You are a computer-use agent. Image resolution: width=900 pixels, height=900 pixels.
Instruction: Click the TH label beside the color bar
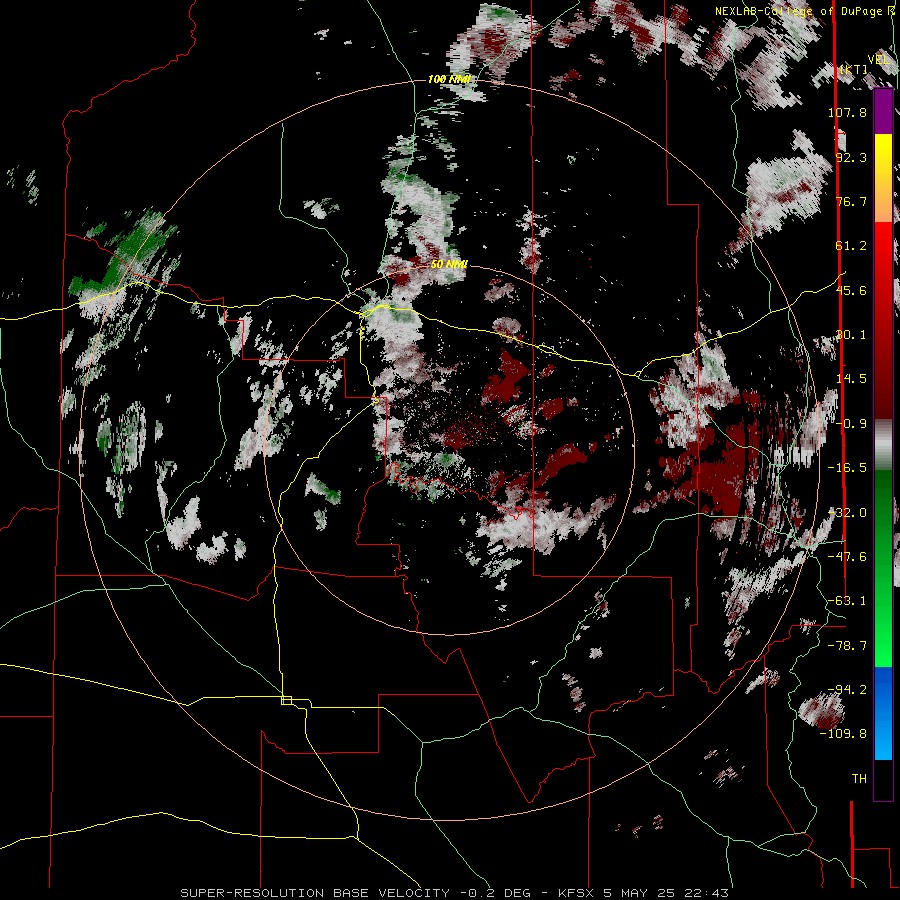coord(859,779)
